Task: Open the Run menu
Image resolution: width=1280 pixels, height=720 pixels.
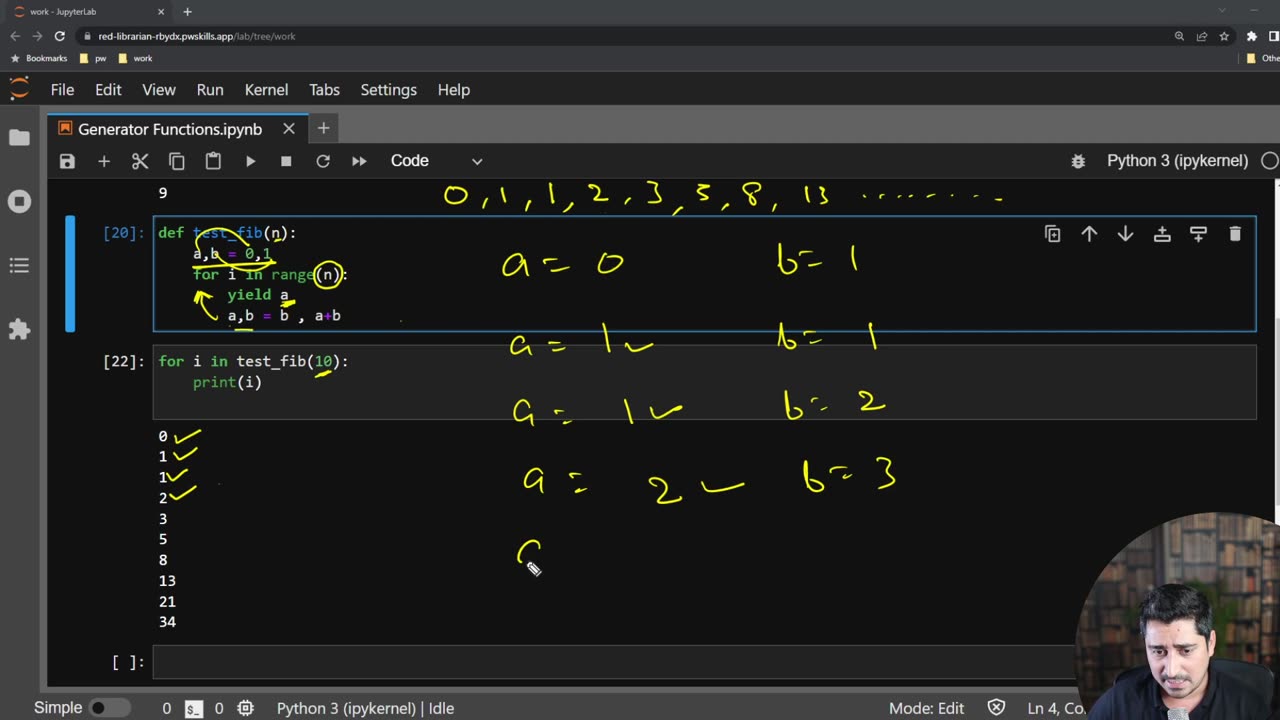Action: click(x=210, y=90)
